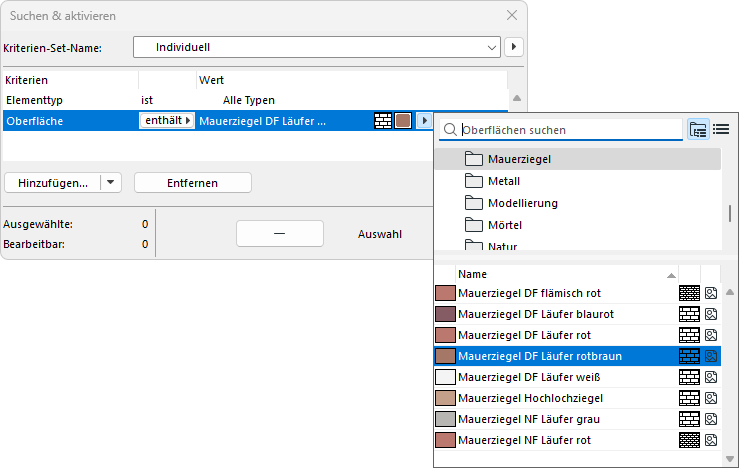Select Mauerziegel NF Läufer grau surface
The width and height of the screenshot is (739, 468).
(537, 419)
